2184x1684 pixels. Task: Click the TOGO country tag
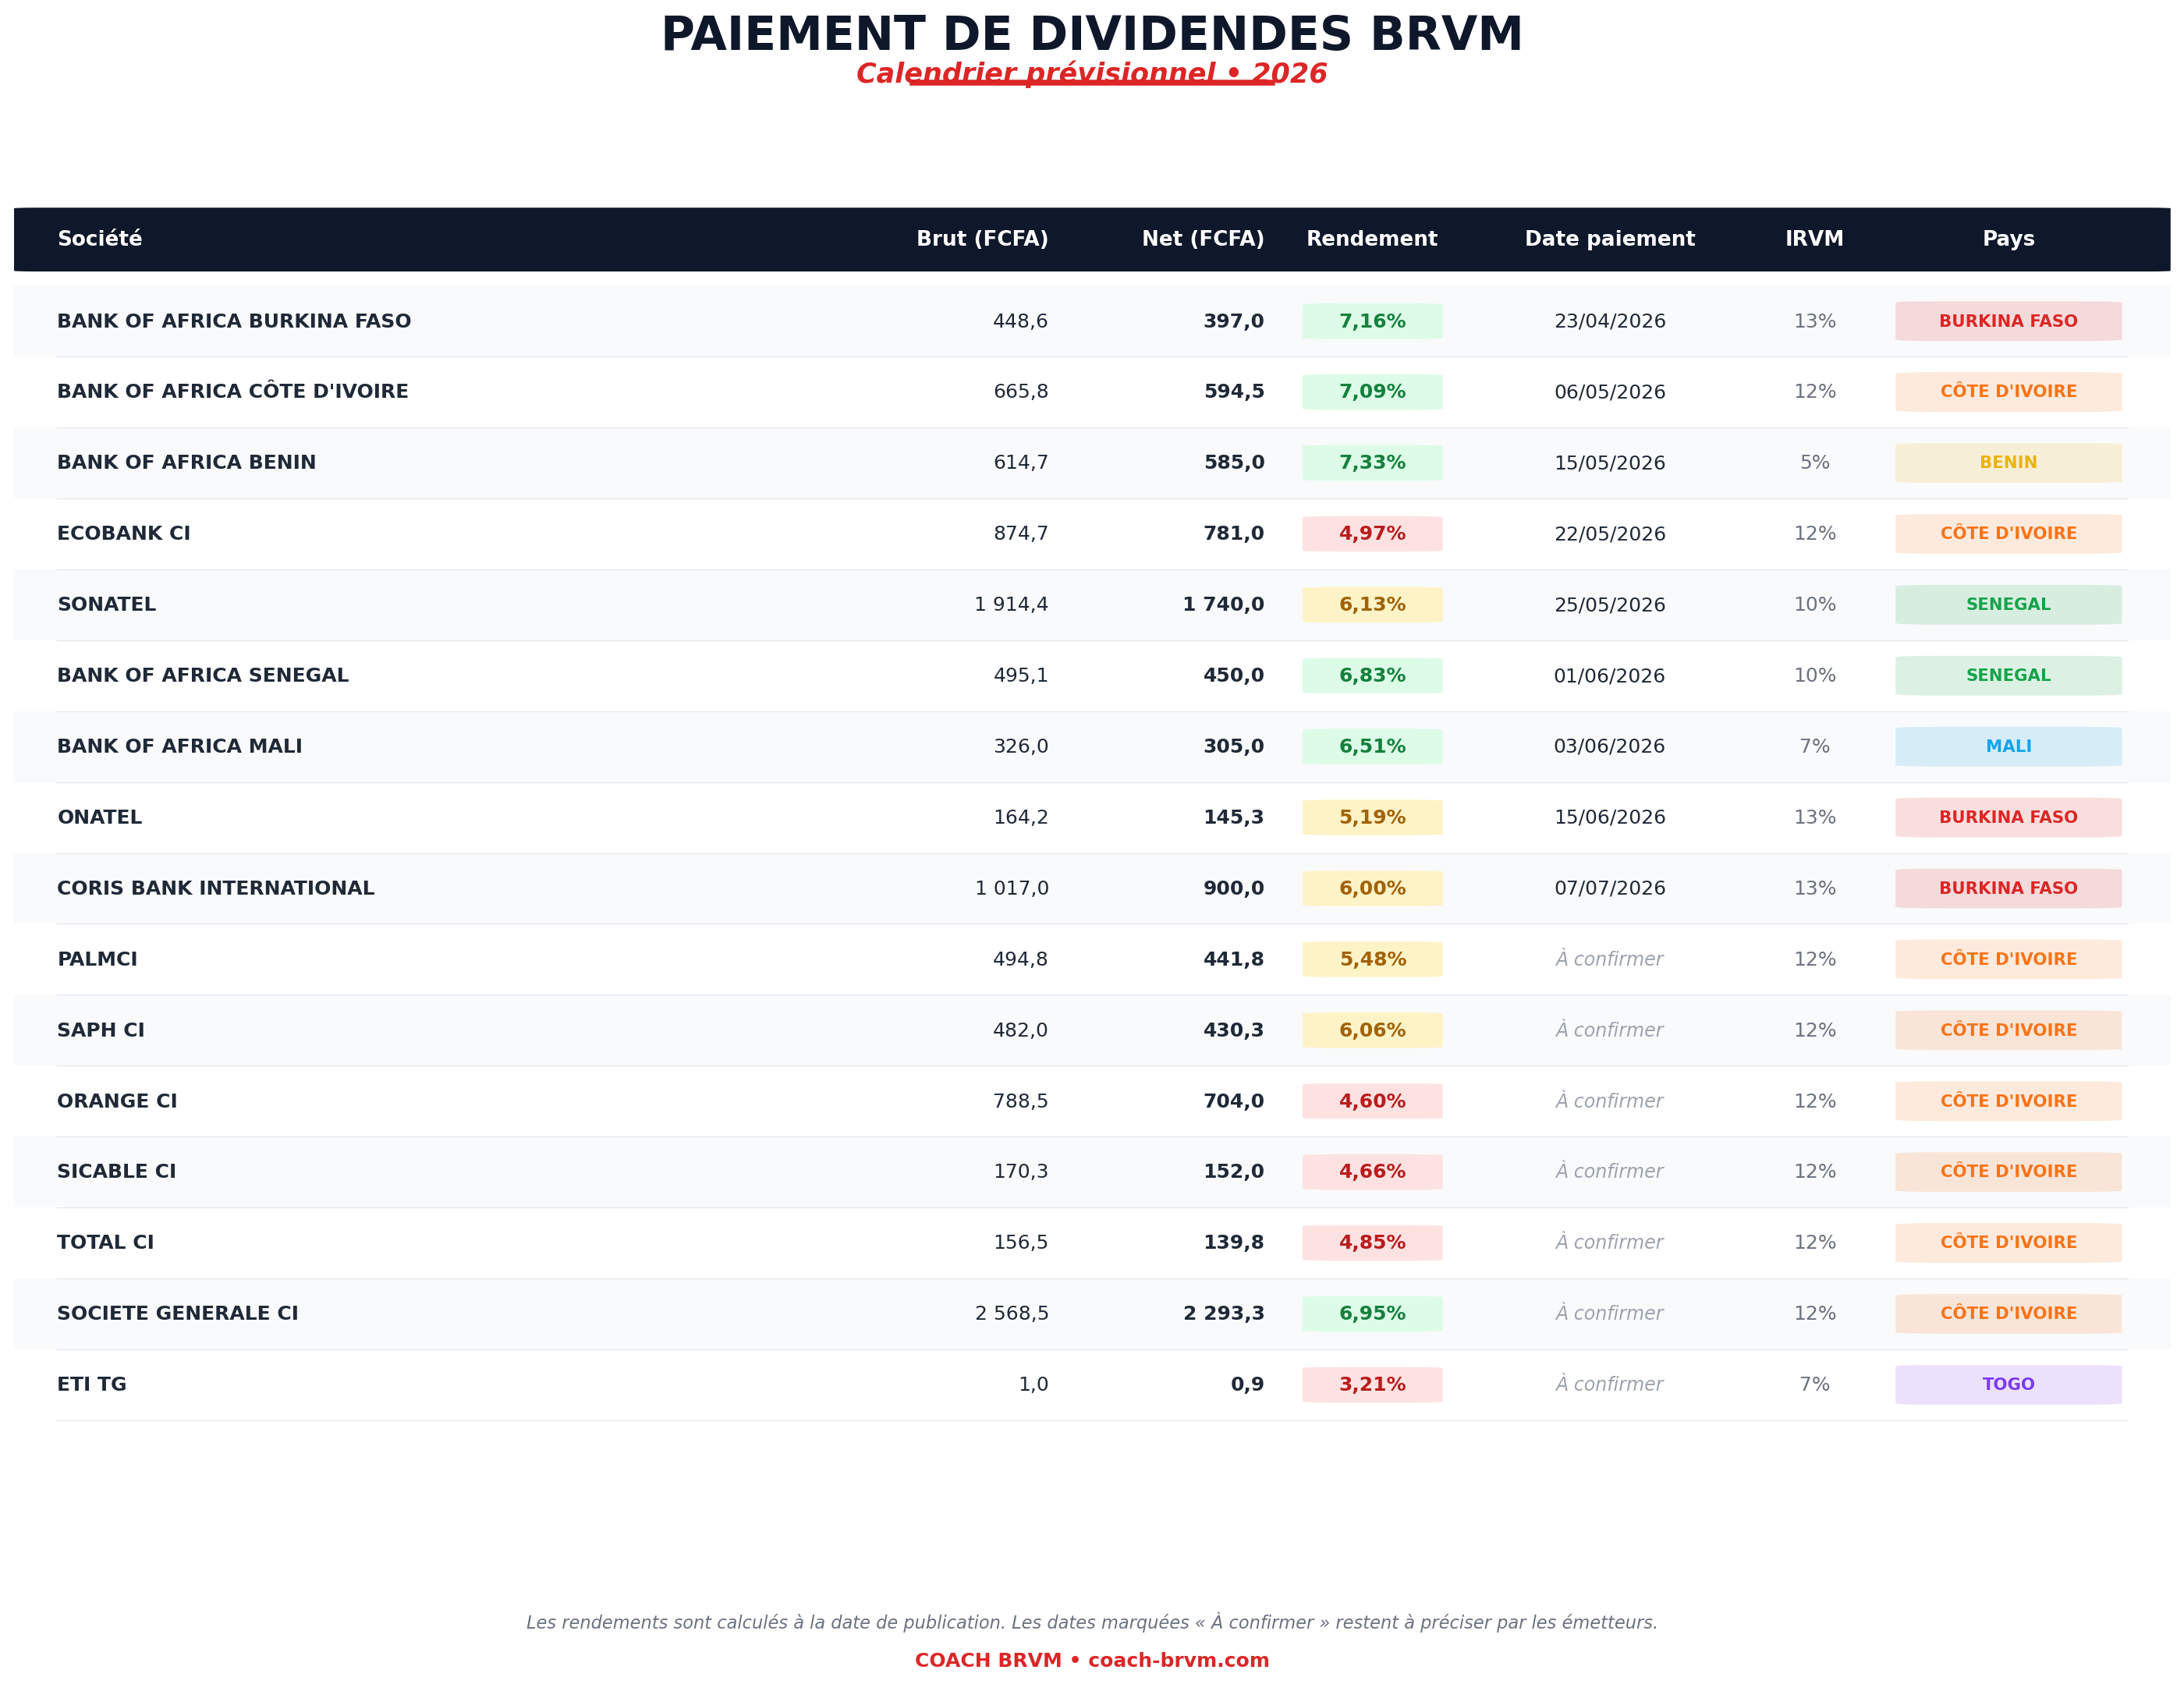[2008, 1385]
